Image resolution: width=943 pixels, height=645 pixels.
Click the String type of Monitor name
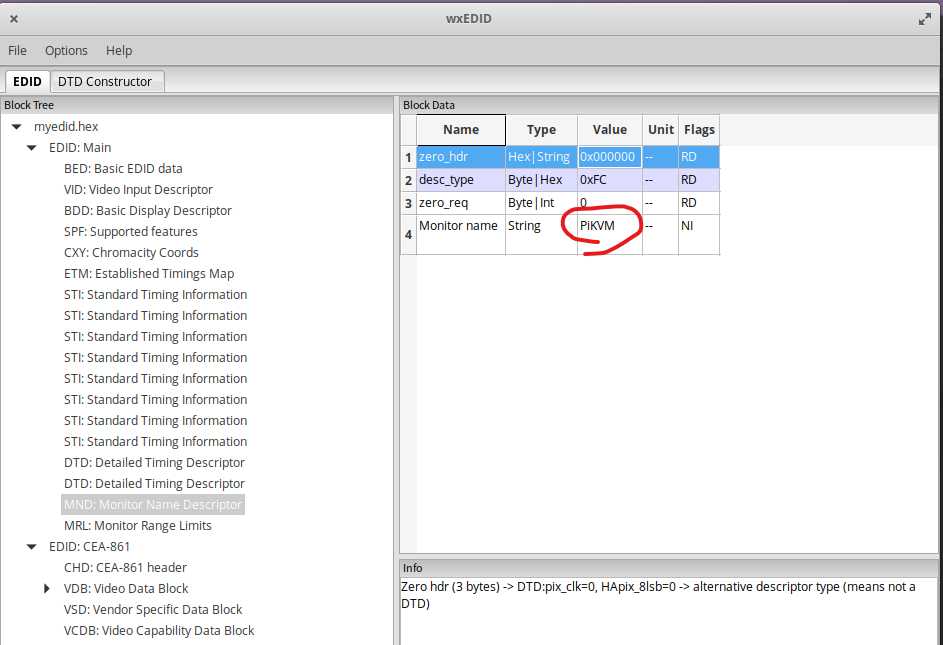(541, 235)
